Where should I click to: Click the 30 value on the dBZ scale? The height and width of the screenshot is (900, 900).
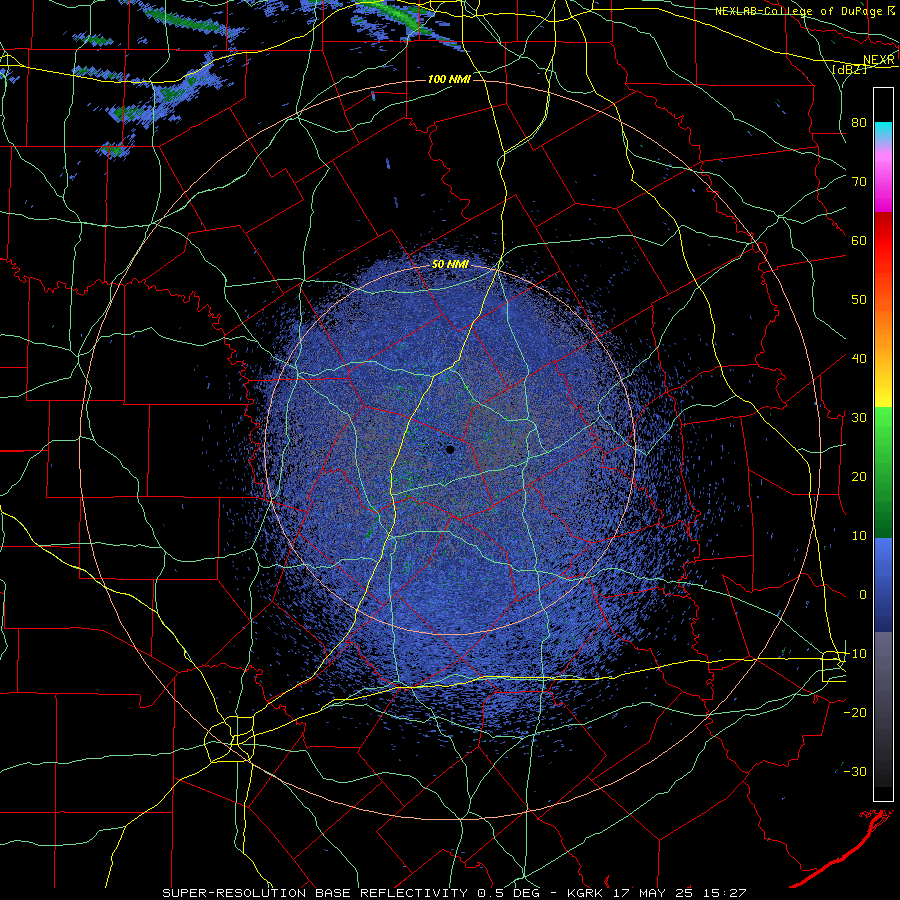[x=859, y=417]
